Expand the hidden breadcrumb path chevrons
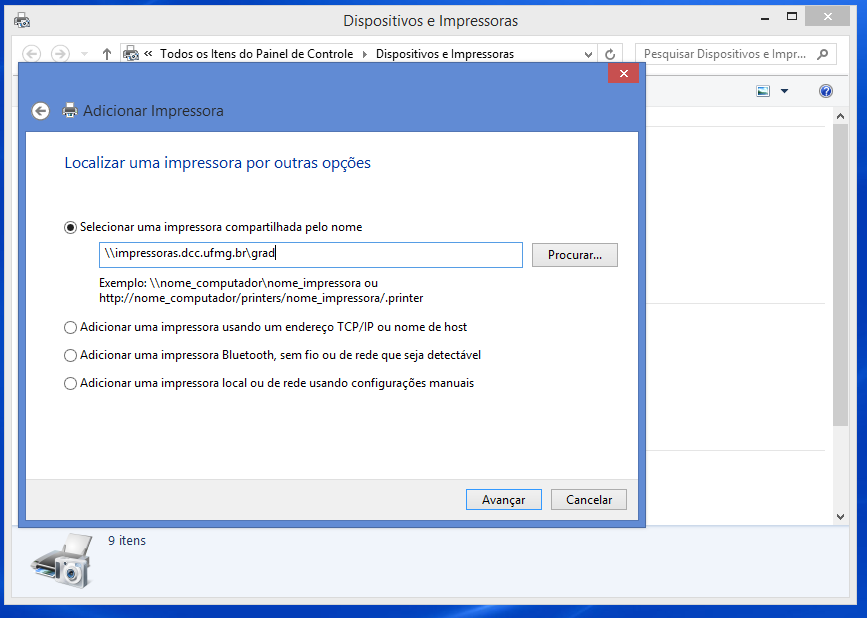Image resolution: width=867 pixels, height=618 pixels. [x=148, y=54]
